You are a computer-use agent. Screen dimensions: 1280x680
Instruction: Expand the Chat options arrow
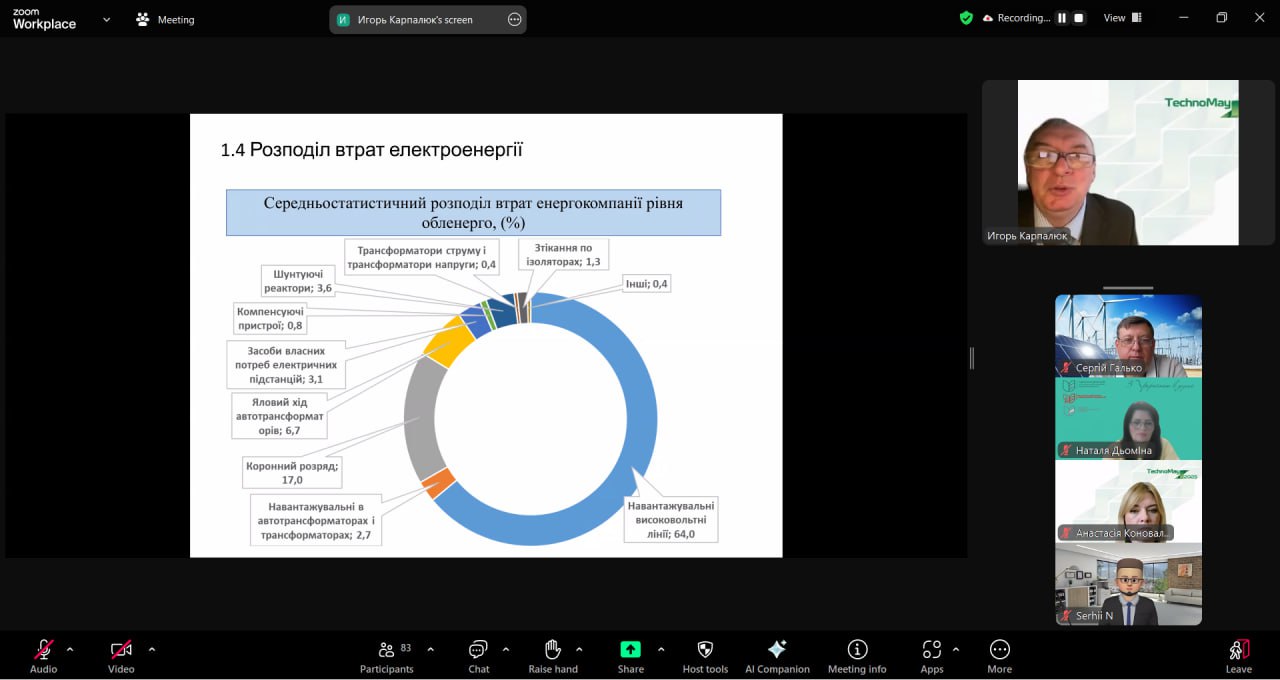(506, 649)
